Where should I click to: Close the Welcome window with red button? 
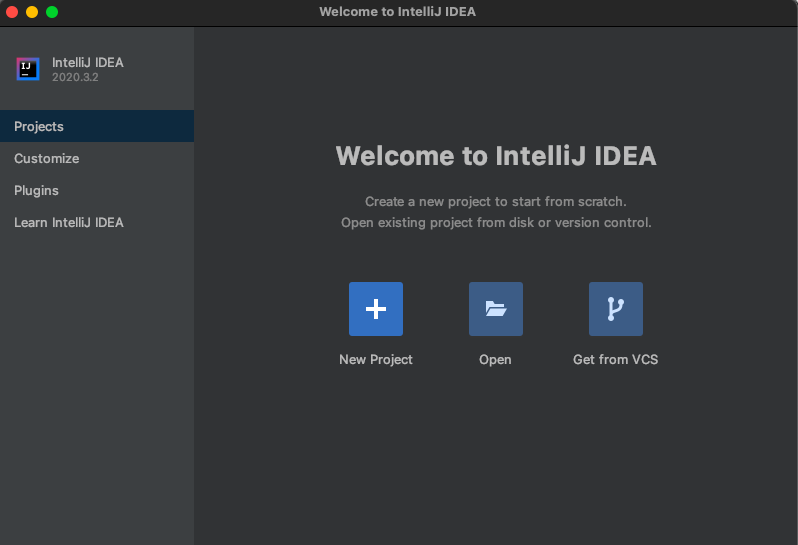pyautogui.click(x=12, y=12)
